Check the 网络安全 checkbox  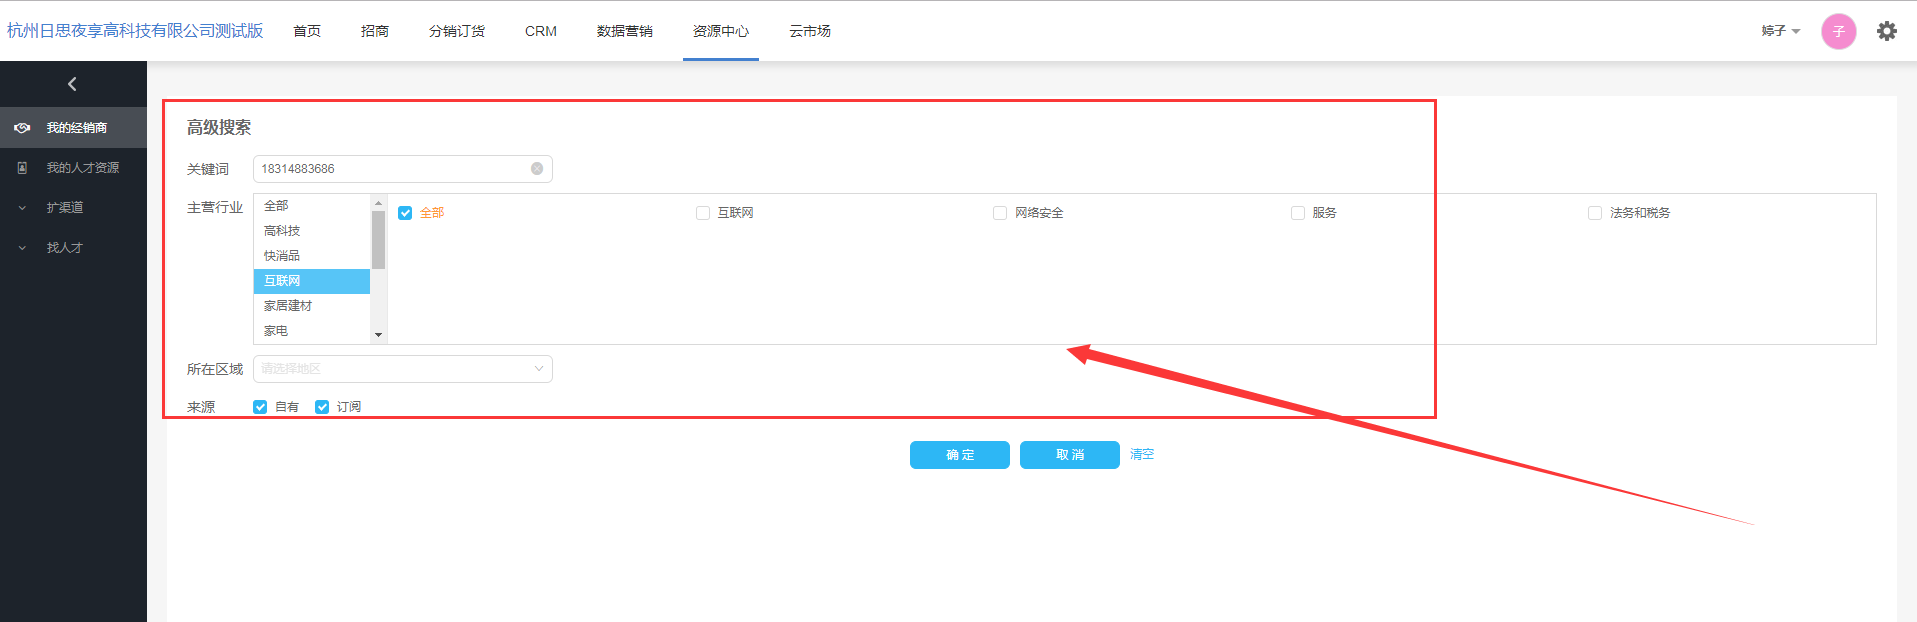pos(1000,213)
